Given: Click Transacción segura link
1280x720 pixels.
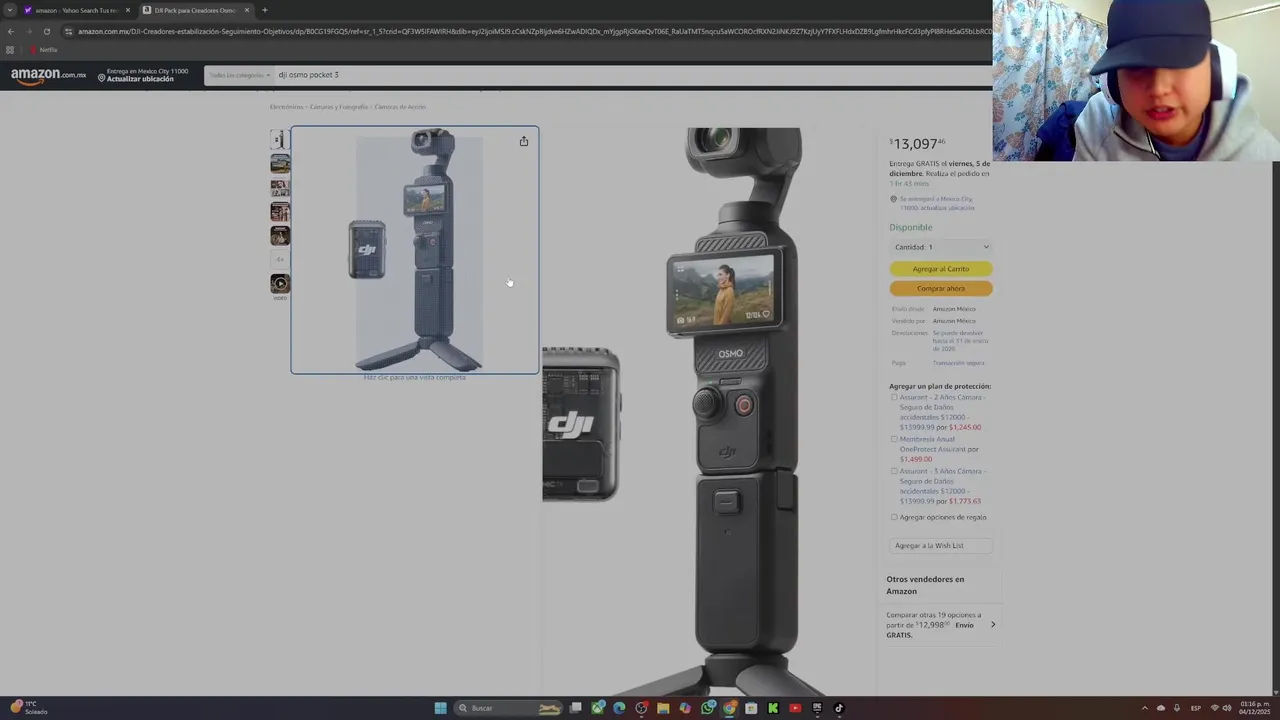Looking at the screenshot, I should coord(958,363).
